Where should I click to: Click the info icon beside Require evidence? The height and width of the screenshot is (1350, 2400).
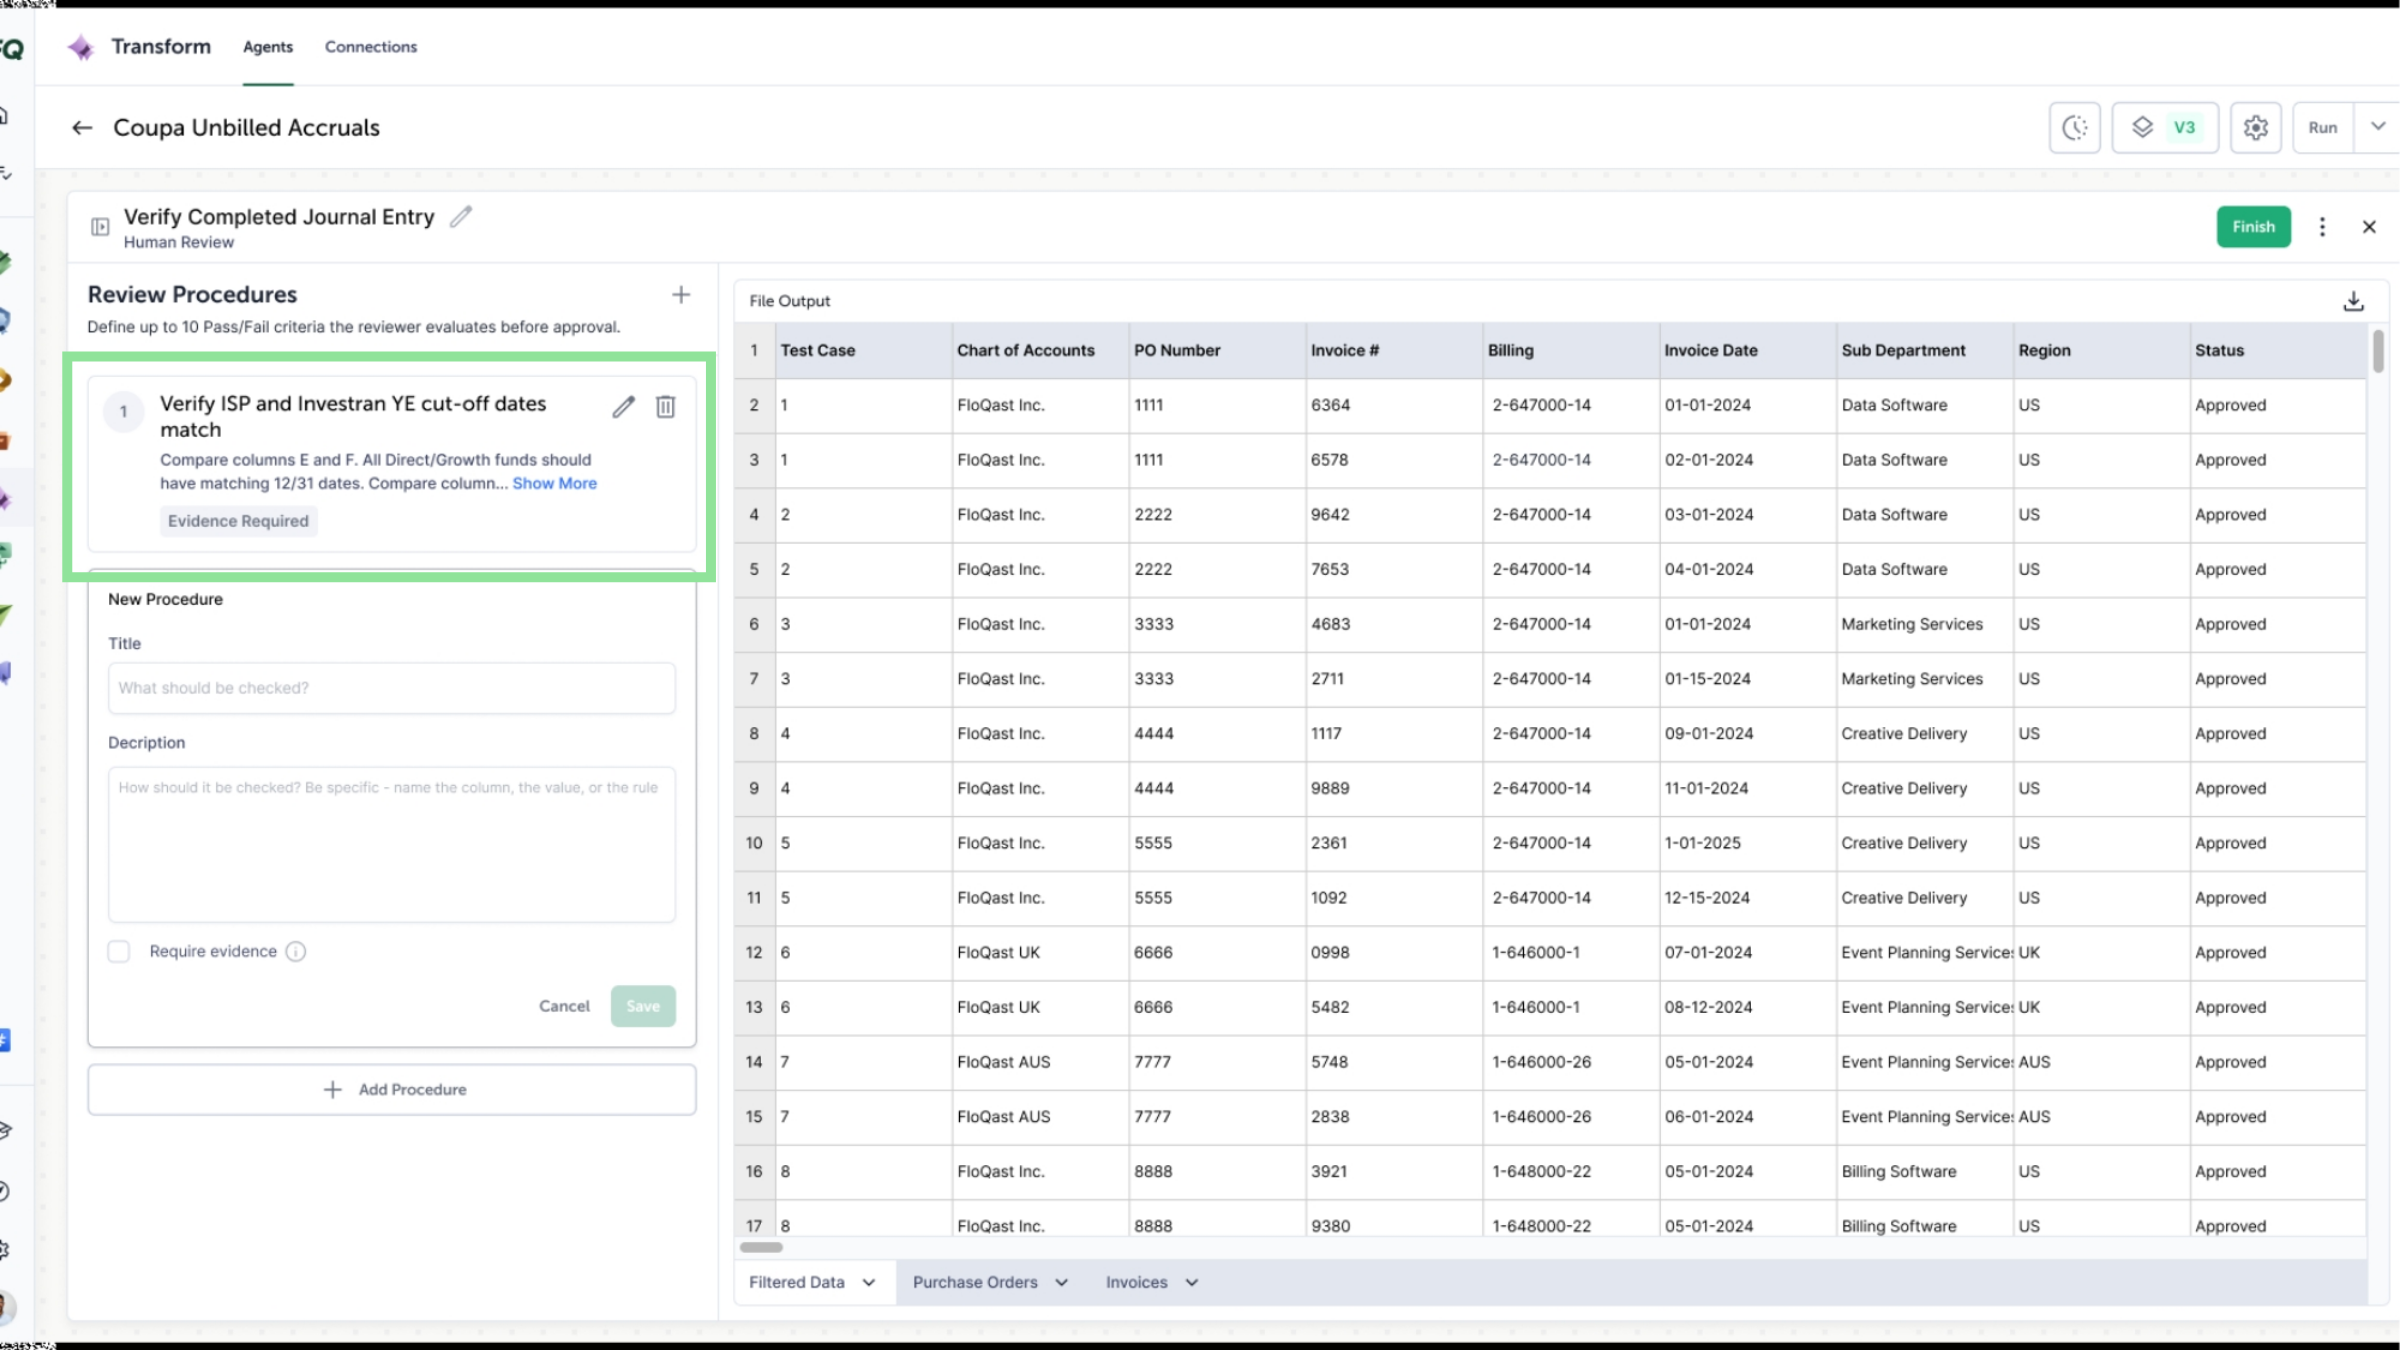296,951
